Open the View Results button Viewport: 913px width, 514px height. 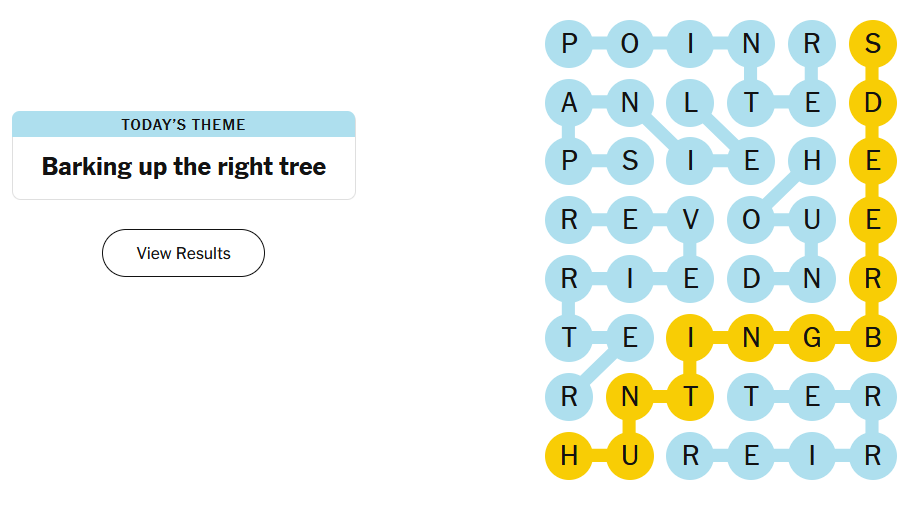(x=183, y=253)
